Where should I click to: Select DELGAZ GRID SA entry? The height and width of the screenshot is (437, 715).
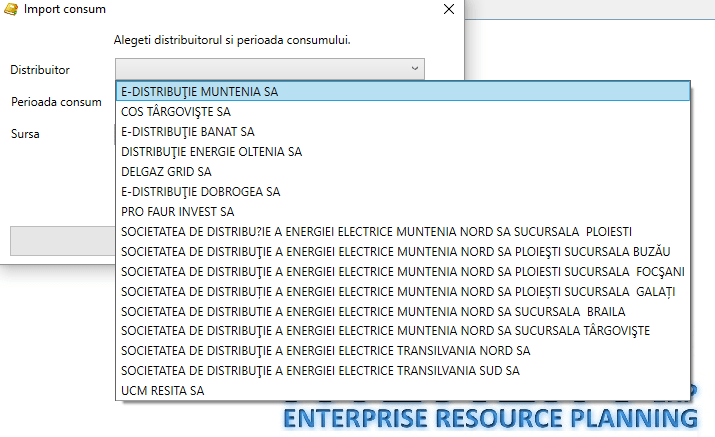point(403,172)
